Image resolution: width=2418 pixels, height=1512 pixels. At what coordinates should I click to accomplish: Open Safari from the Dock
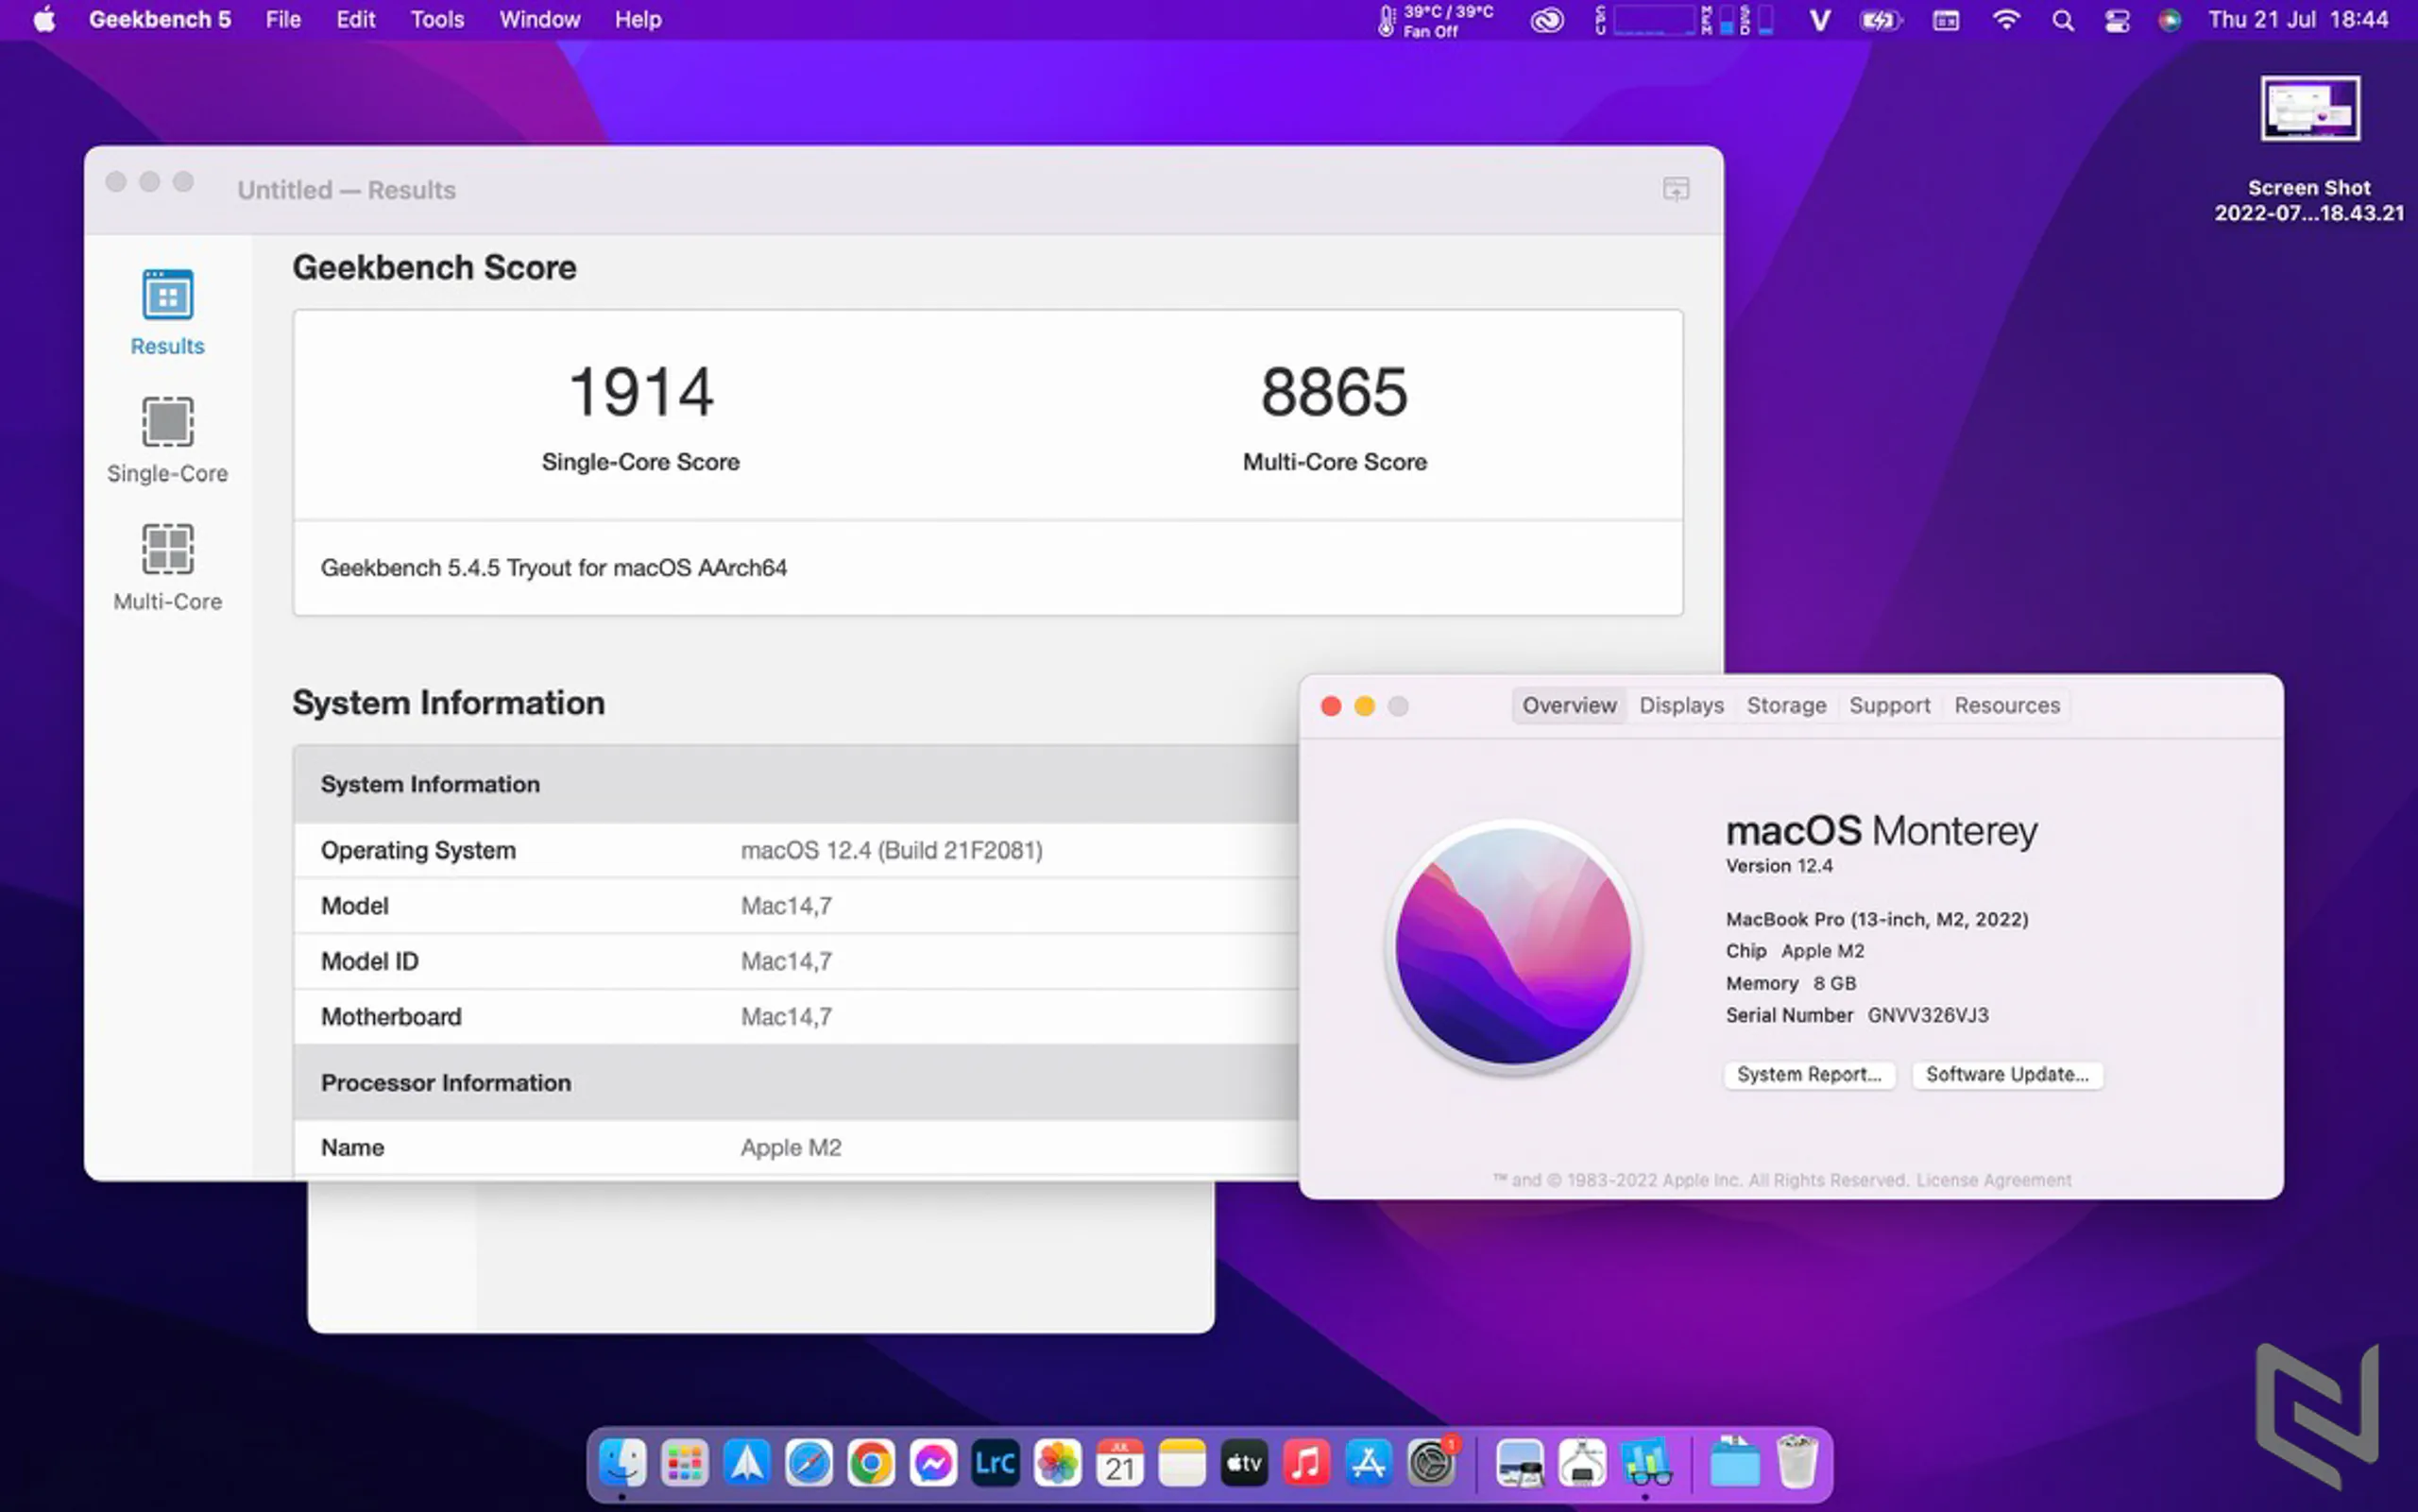point(809,1463)
